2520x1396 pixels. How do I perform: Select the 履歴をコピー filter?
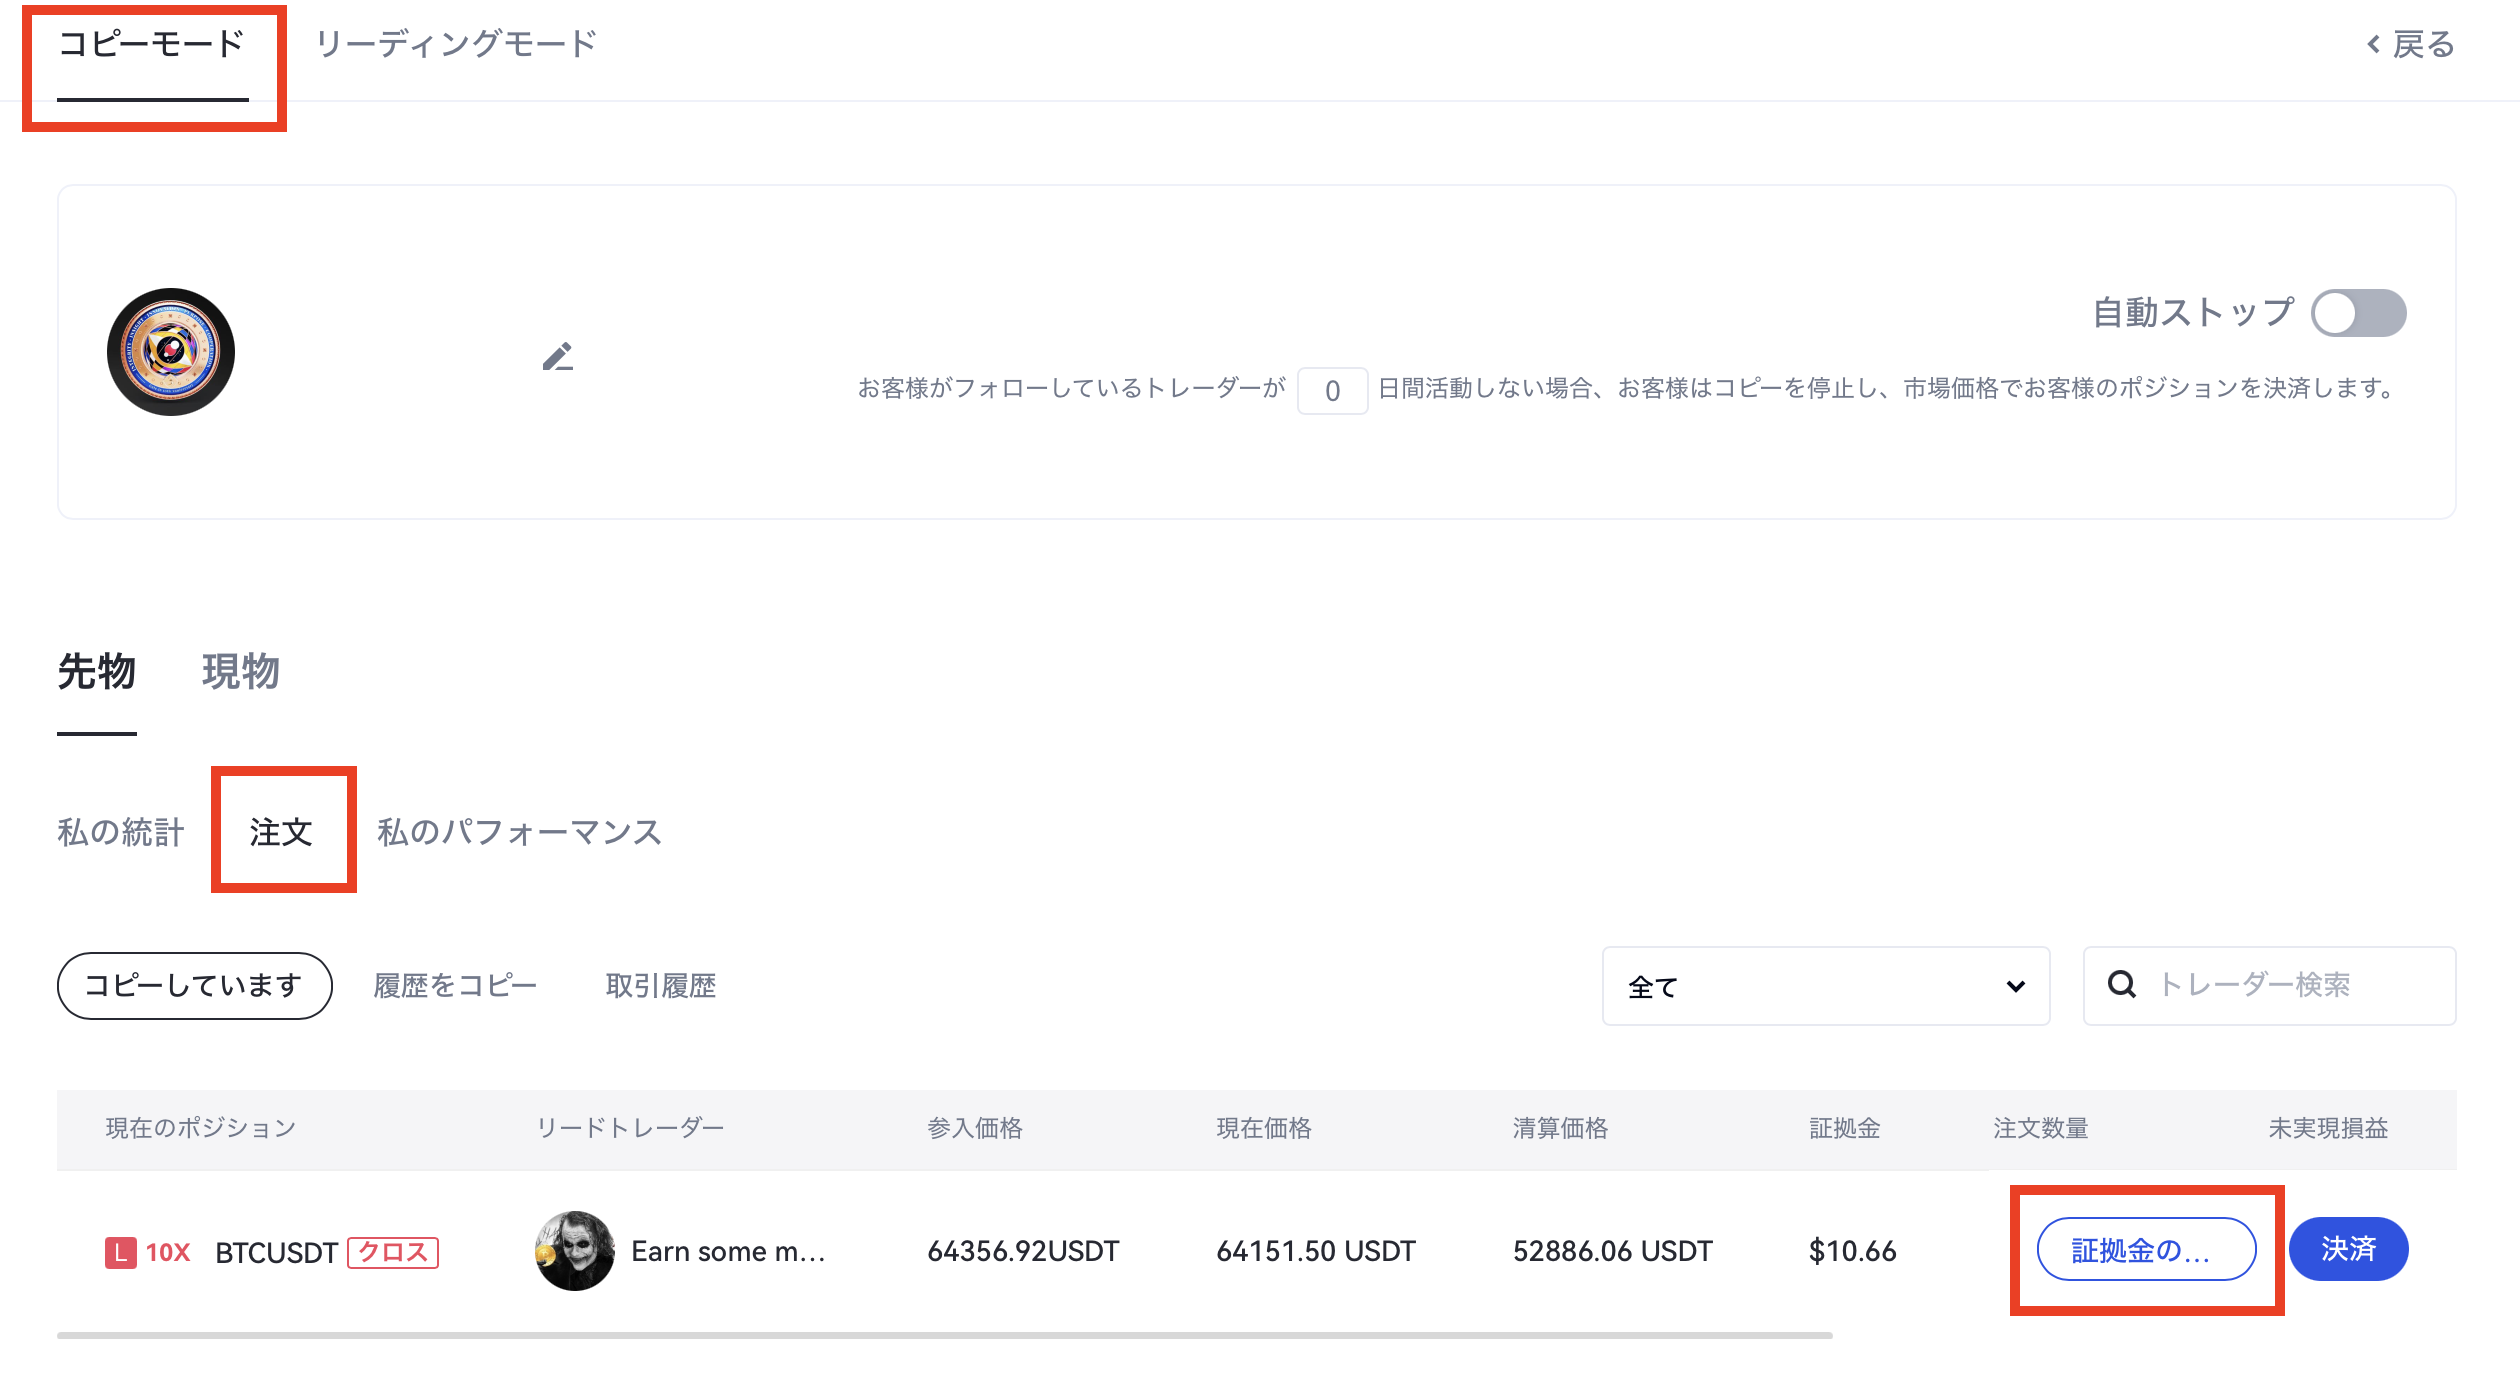(x=455, y=986)
